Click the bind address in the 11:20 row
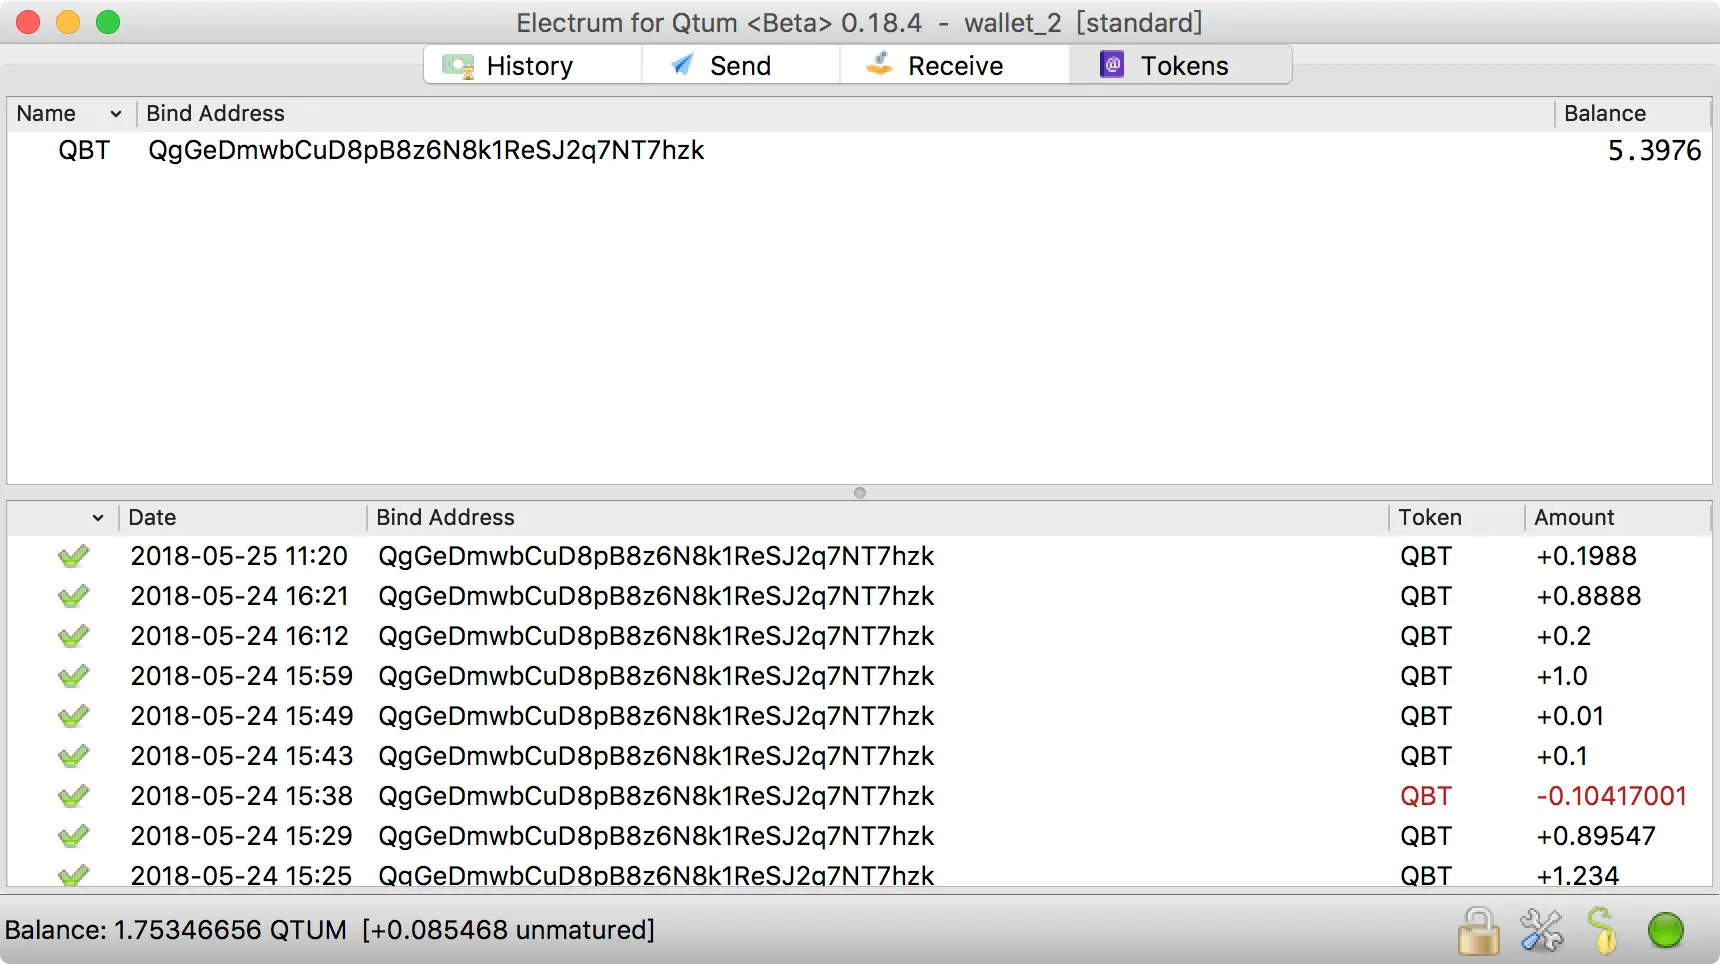The height and width of the screenshot is (964, 1720). pos(656,556)
